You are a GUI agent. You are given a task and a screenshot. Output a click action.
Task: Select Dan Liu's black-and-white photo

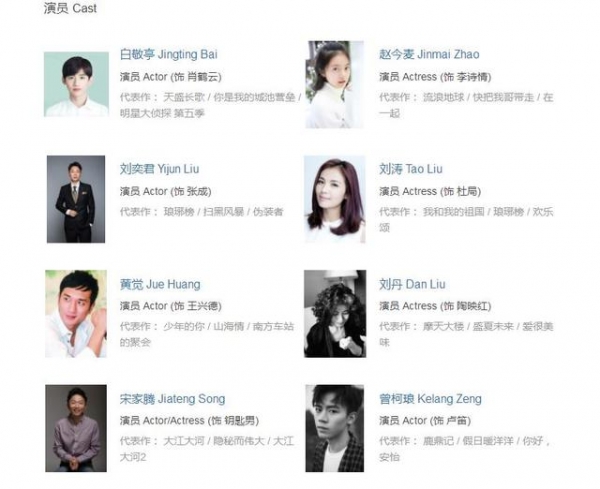click(335, 314)
